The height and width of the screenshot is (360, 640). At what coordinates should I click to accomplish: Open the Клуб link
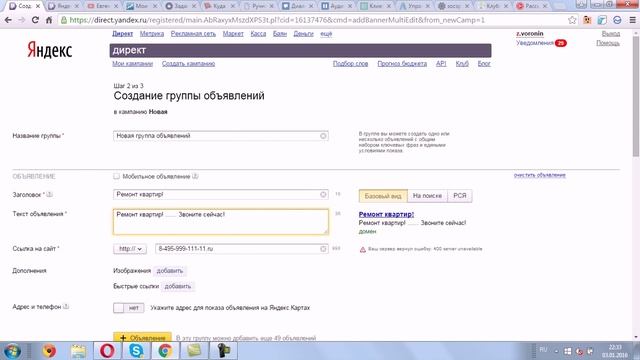tap(462, 64)
